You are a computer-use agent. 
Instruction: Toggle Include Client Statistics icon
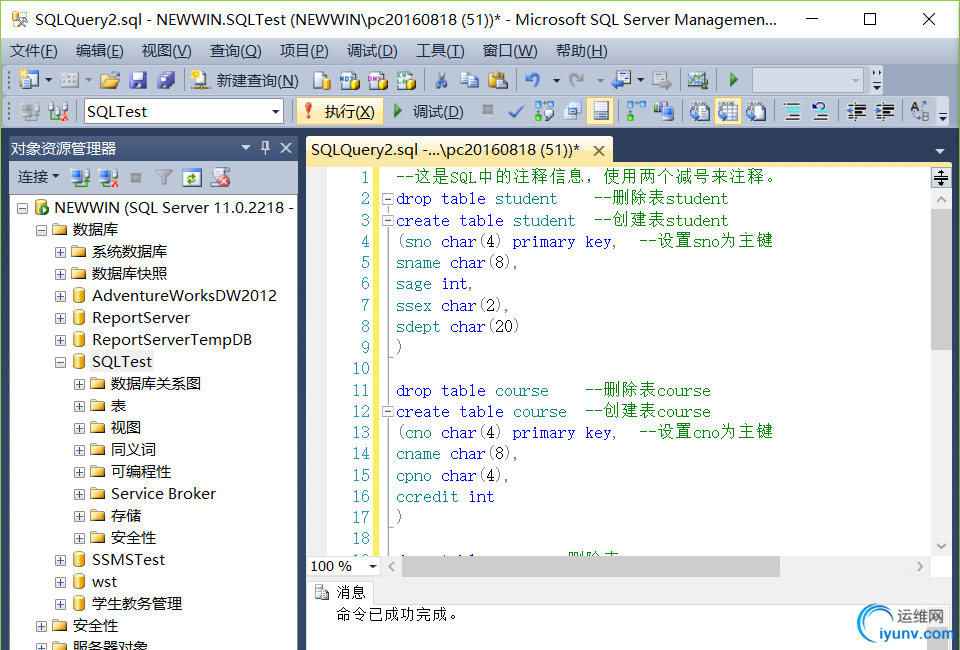(x=664, y=111)
